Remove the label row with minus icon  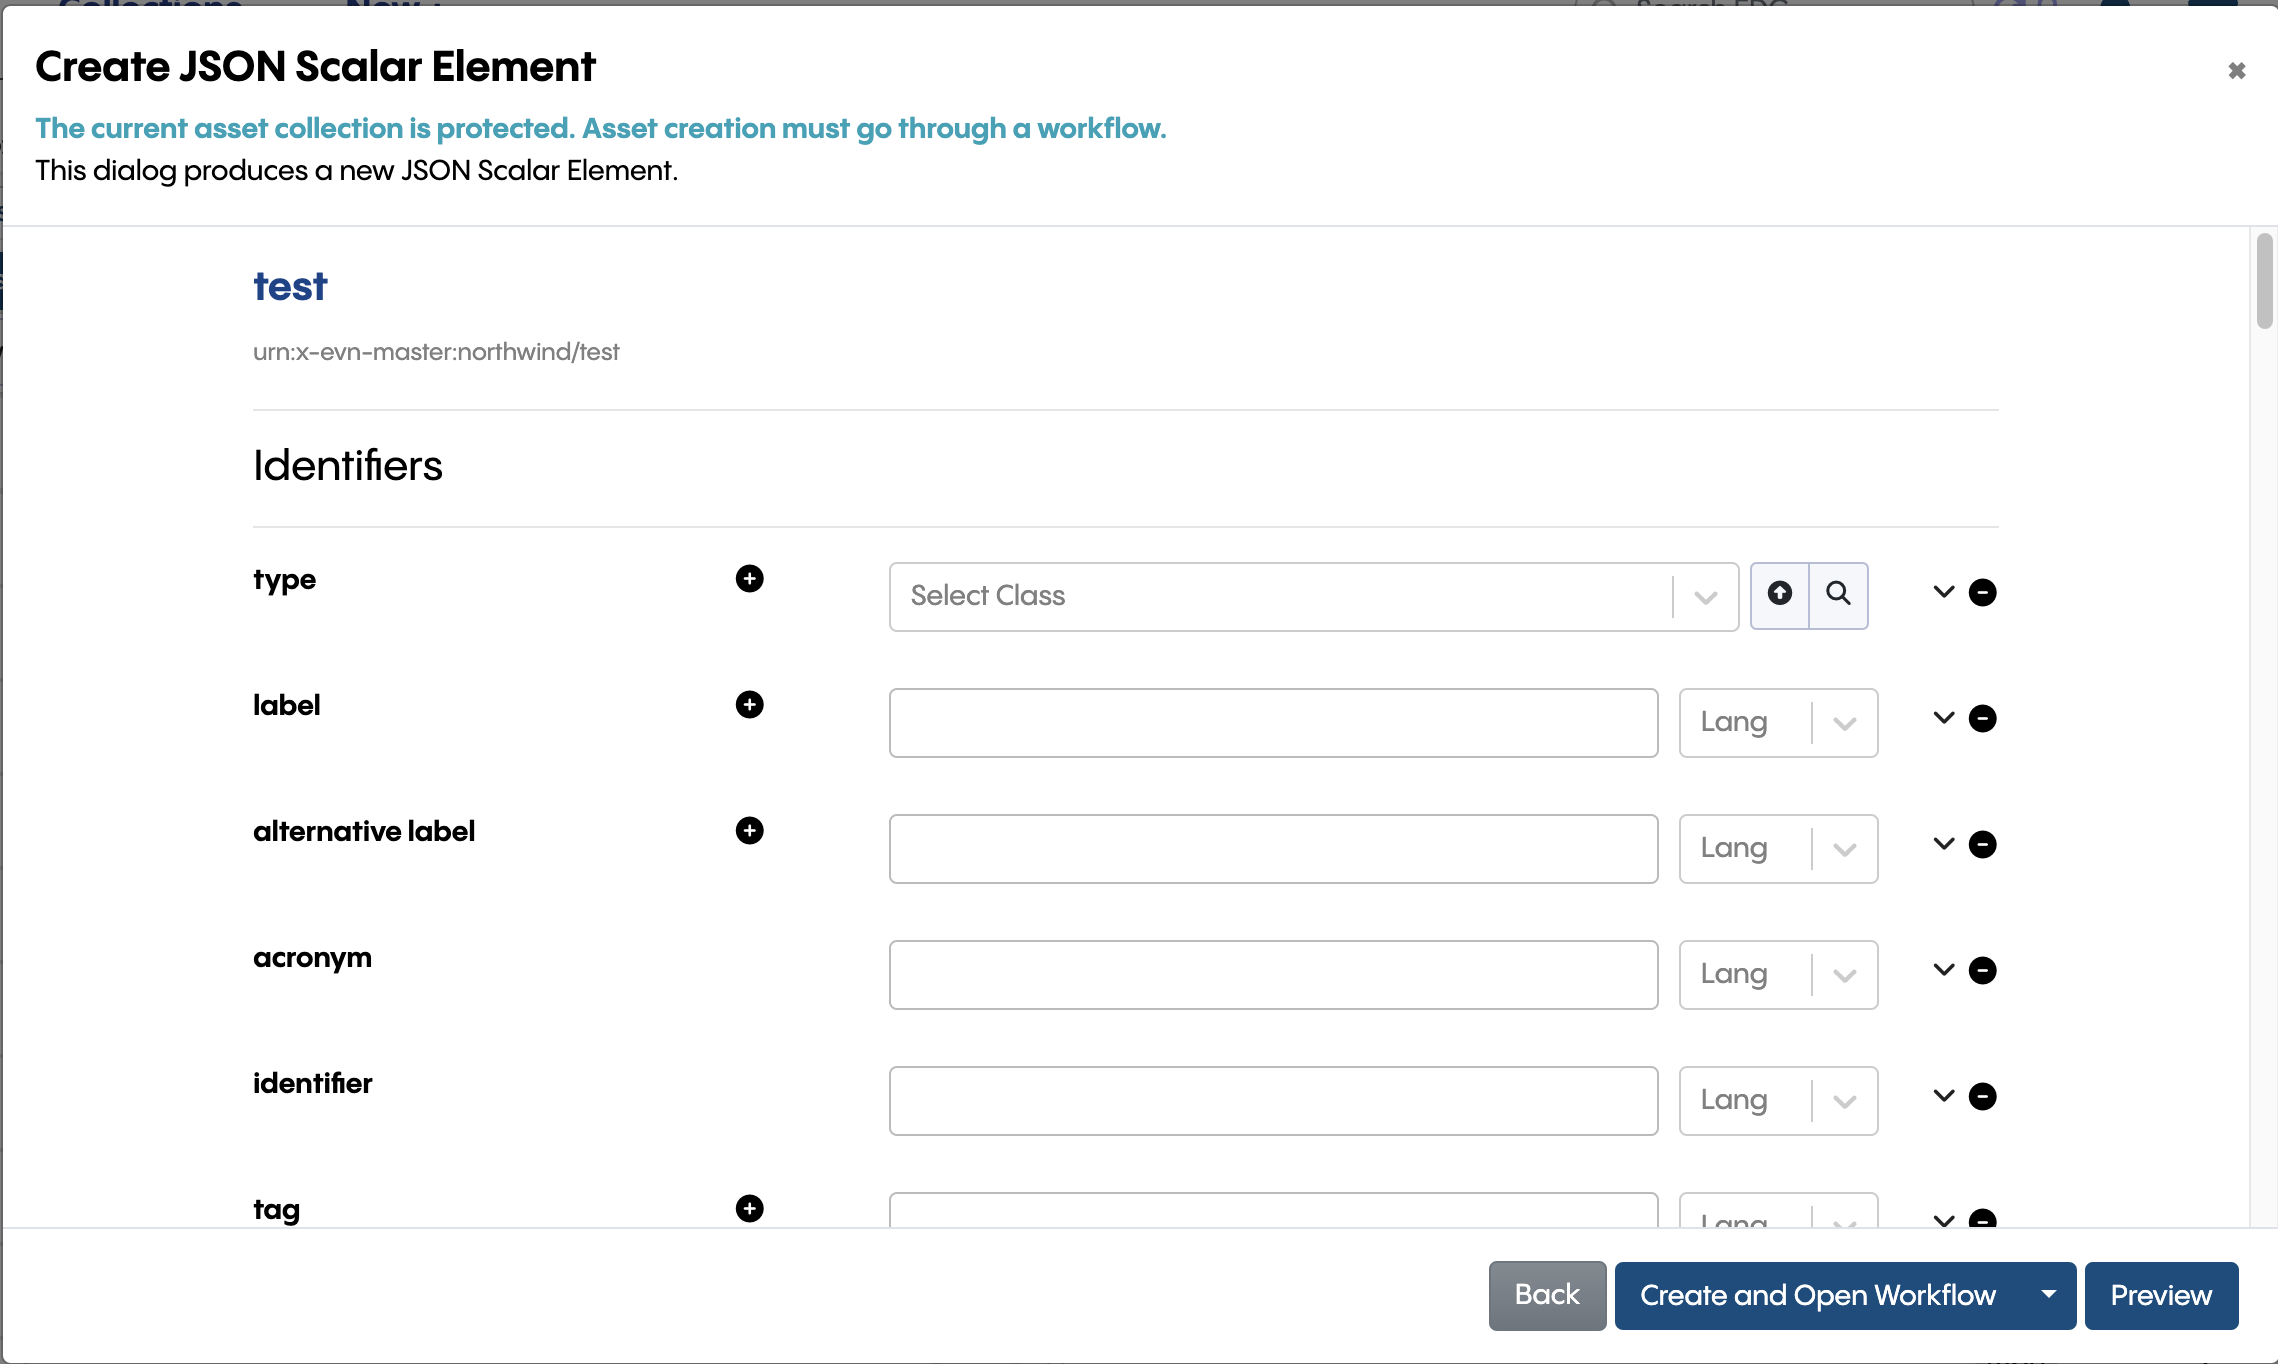click(x=1982, y=719)
